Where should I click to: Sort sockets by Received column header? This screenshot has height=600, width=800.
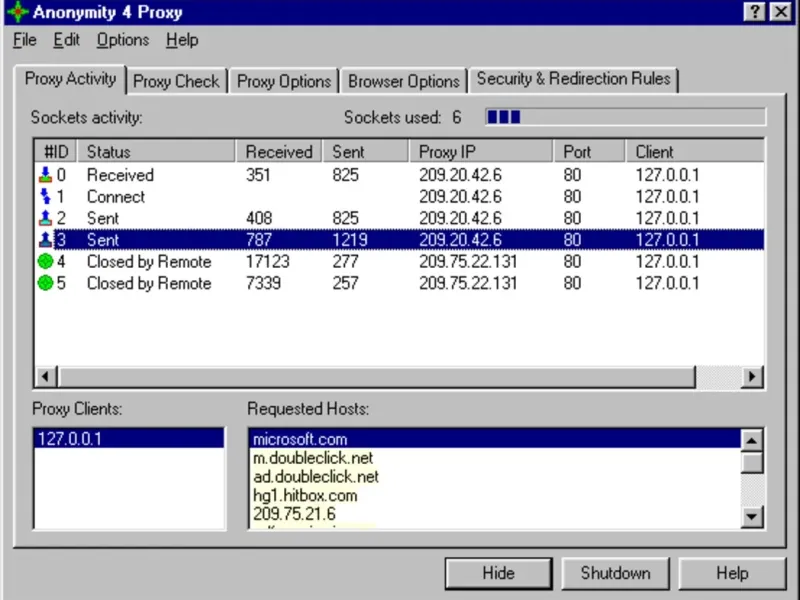pos(279,152)
